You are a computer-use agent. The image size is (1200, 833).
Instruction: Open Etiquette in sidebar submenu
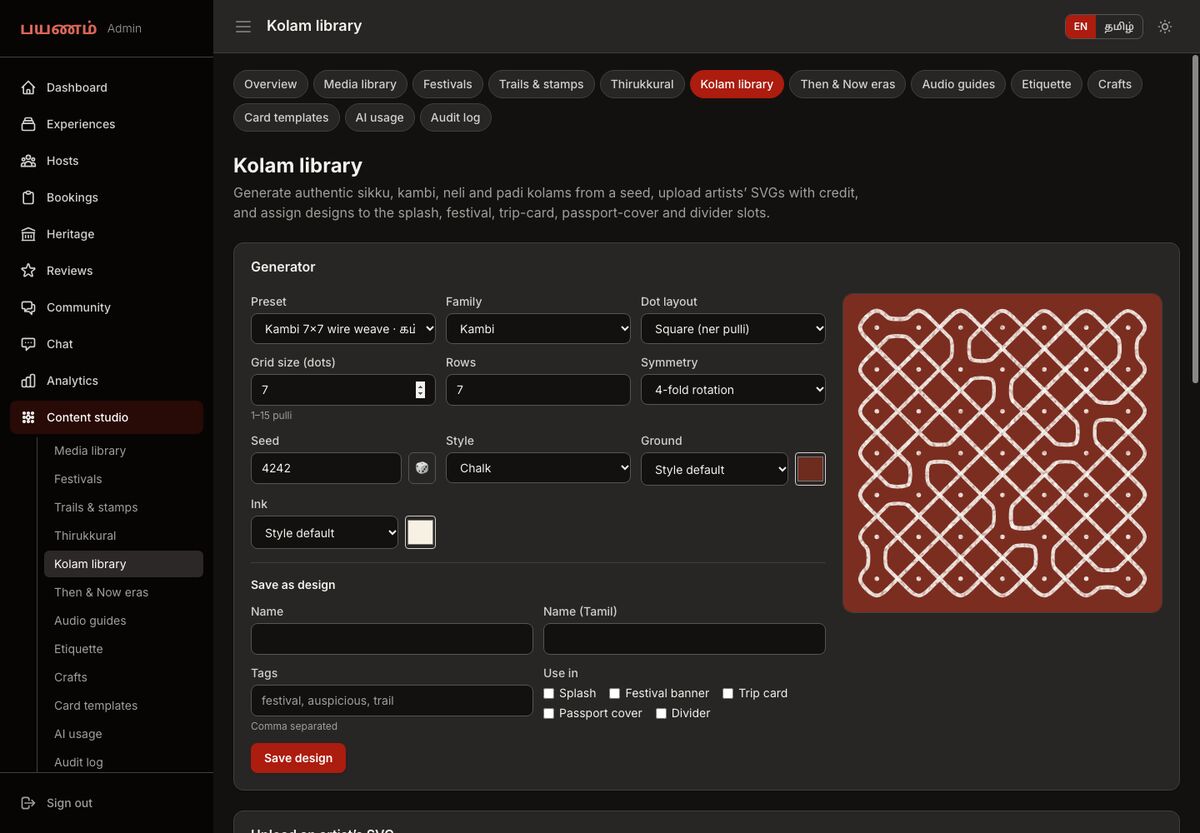coord(123,649)
